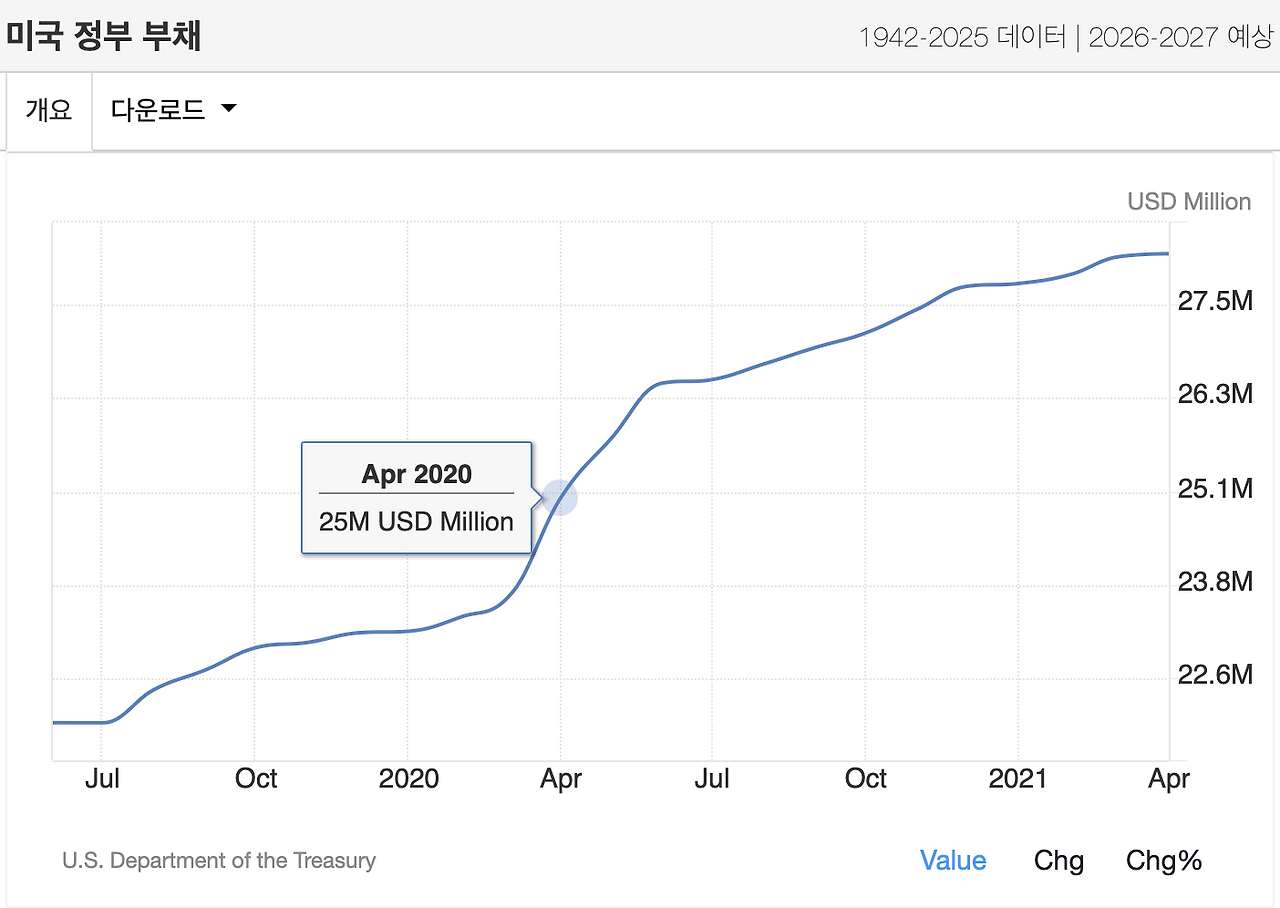The height and width of the screenshot is (908, 1280).
Task: Click the 25.1M value axis label
Action: click(1215, 489)
